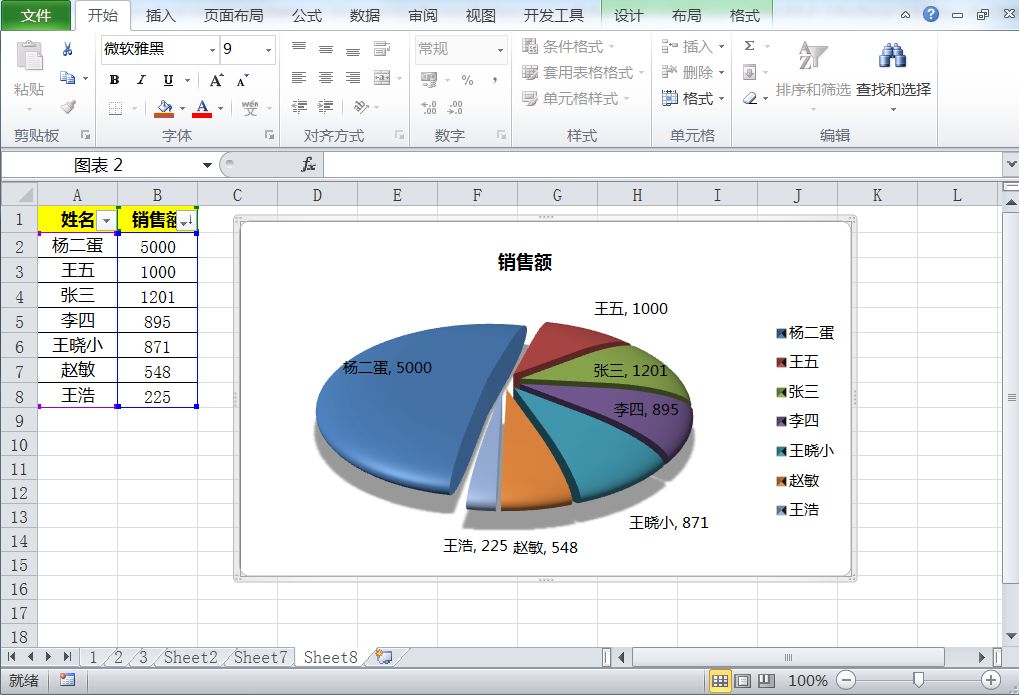Click the Clear eraser icon
This screenshot has height=695, width=1019.
(x=750, y=98)
